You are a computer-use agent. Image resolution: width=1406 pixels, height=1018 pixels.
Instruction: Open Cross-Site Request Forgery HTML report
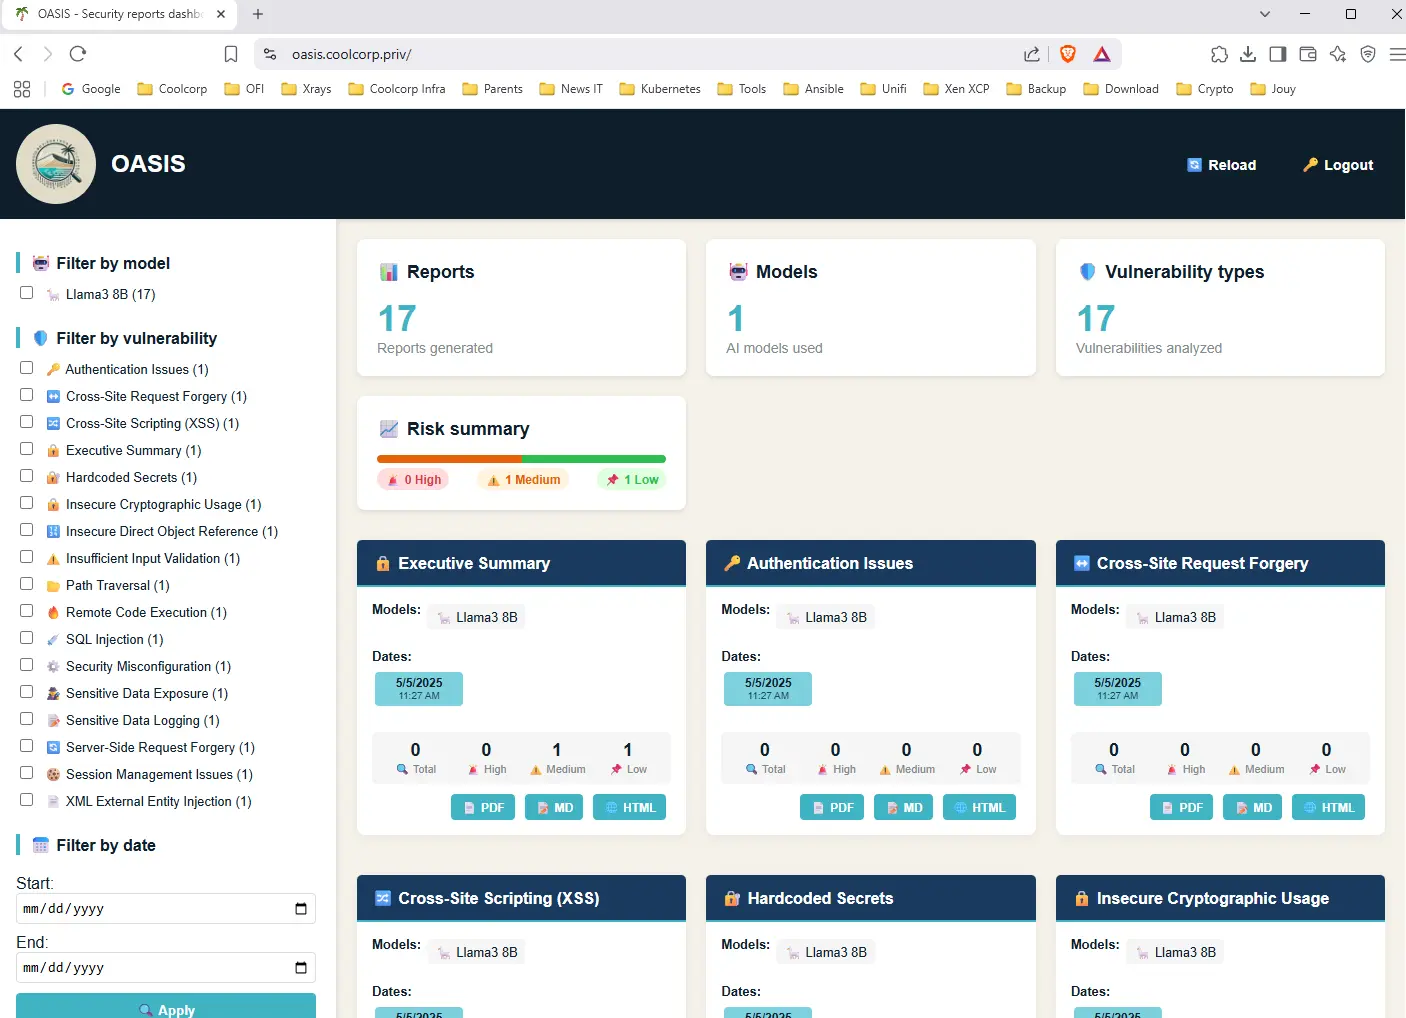click(x=1328, y=807)
